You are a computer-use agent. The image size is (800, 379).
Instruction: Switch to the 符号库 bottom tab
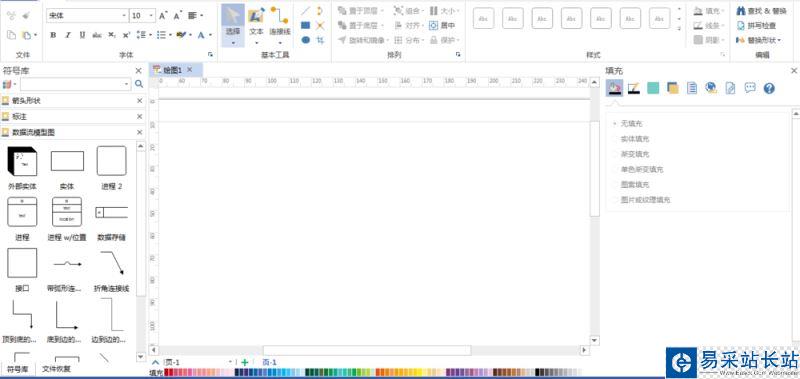tap(18, 368)
